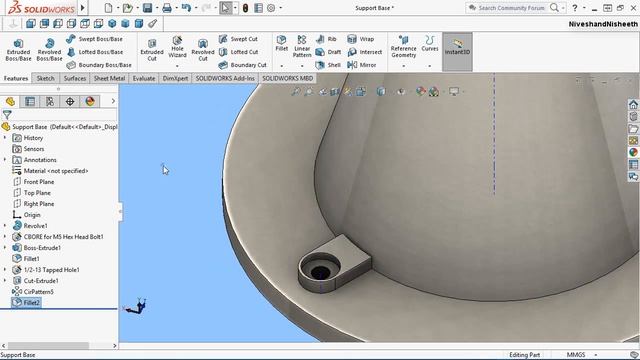The height and width of the screenshot is (360, 640).
Task: Select the Intersect tool
Action: (x=364, y=52)
